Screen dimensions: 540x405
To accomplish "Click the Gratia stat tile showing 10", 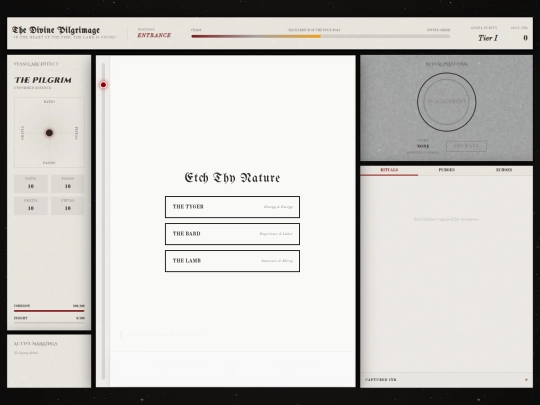I will (31, 205).
